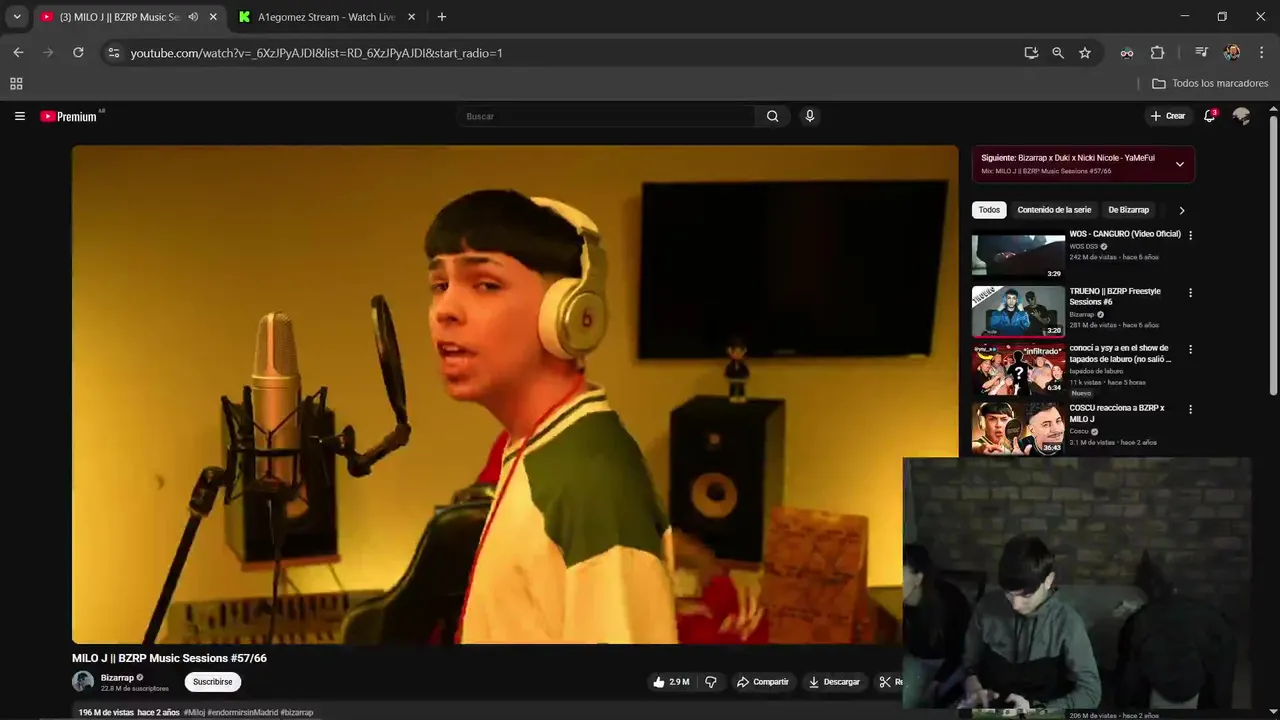
Task: Open the YouTube account avatar menu
Action: point(1242,116)
